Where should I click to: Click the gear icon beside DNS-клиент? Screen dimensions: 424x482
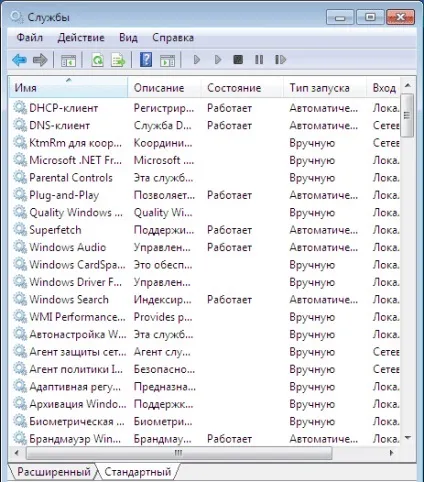[x=20, y=125]
